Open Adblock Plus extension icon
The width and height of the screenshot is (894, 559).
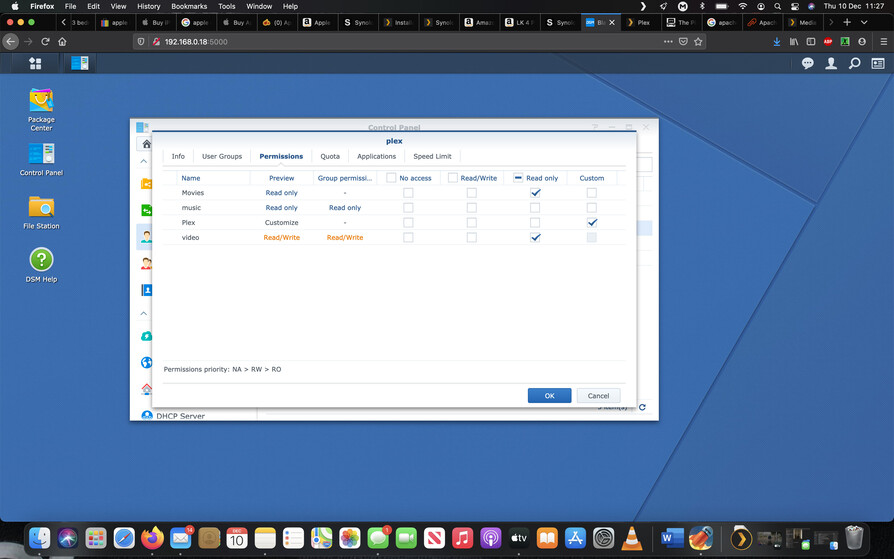point(828,42)
